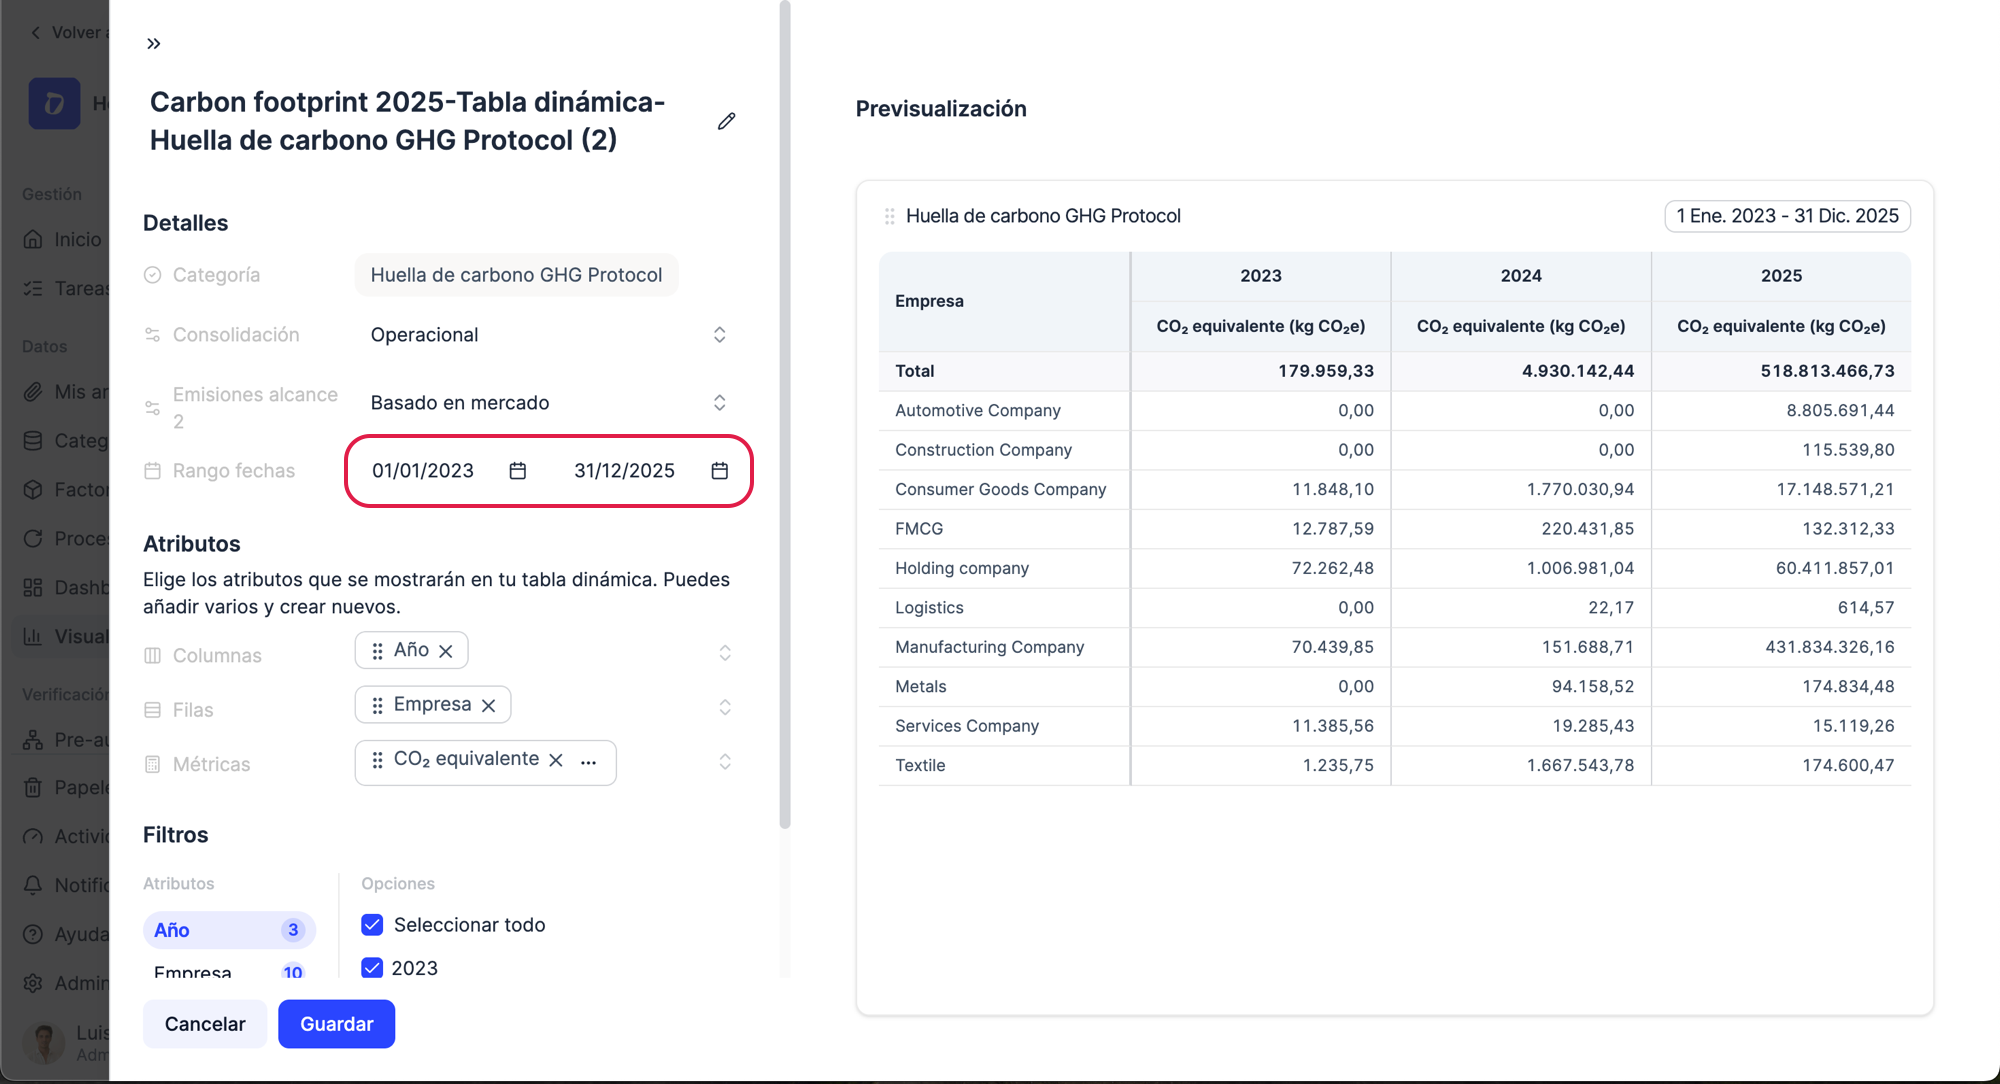Open Consolidación Operacional dropdown
The width and height of the screenshot is (2000, 1084).
pyautogui.click(x=548, y=335)
